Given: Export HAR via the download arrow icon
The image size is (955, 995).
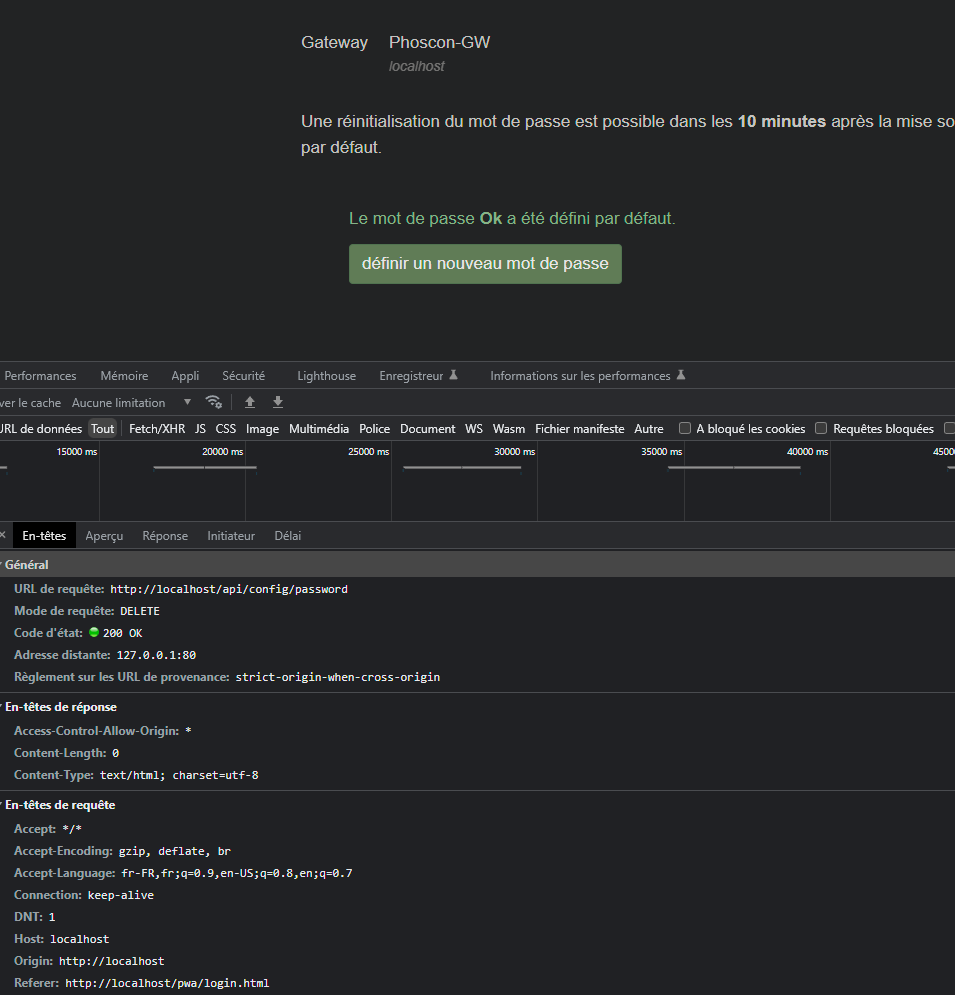Looking at the screenshot, I should coord(277,401).
